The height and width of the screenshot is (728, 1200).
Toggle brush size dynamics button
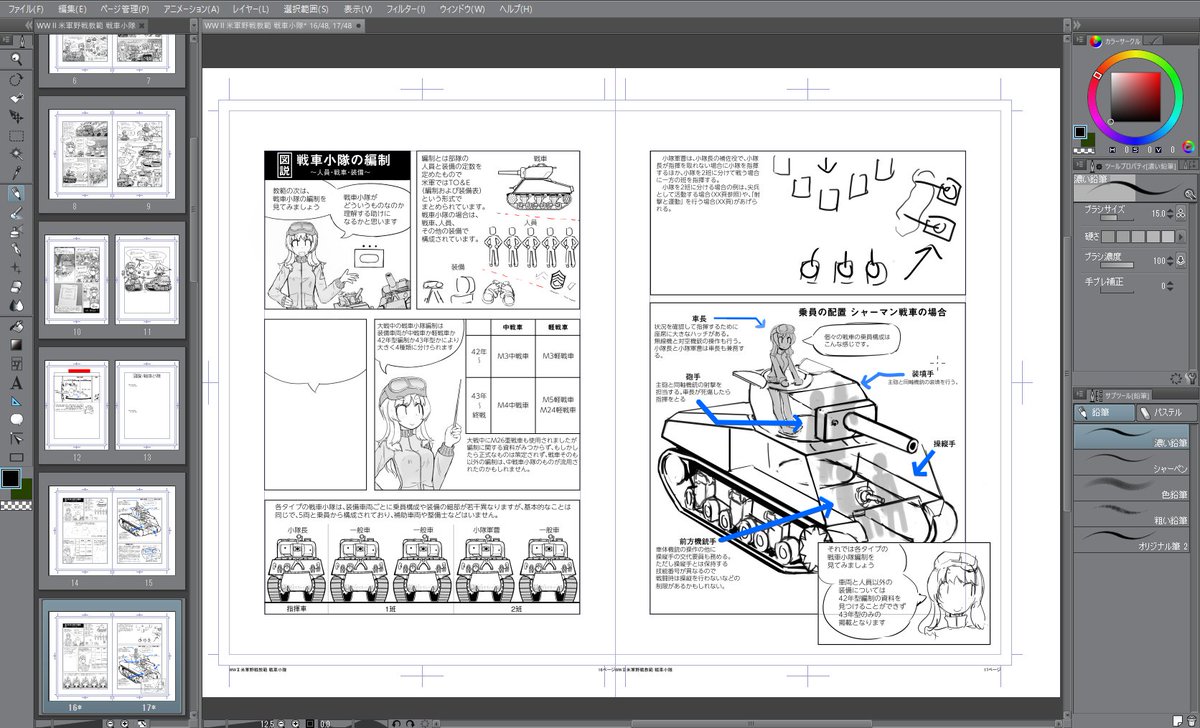point(1181,213)
